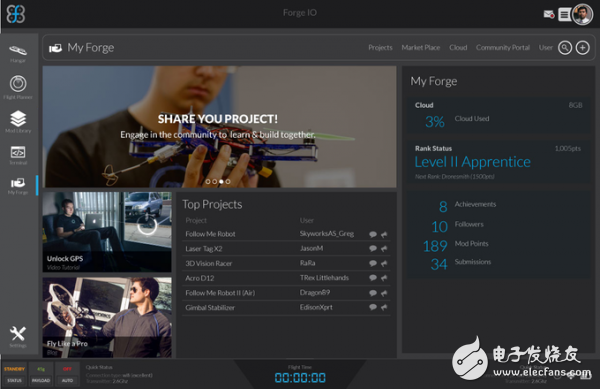The width and height of the screenshot is (600, 389).
Task: Comment on Follow Me Robot II (Air)
Action: pyautogui.click(x=373, y=293)
